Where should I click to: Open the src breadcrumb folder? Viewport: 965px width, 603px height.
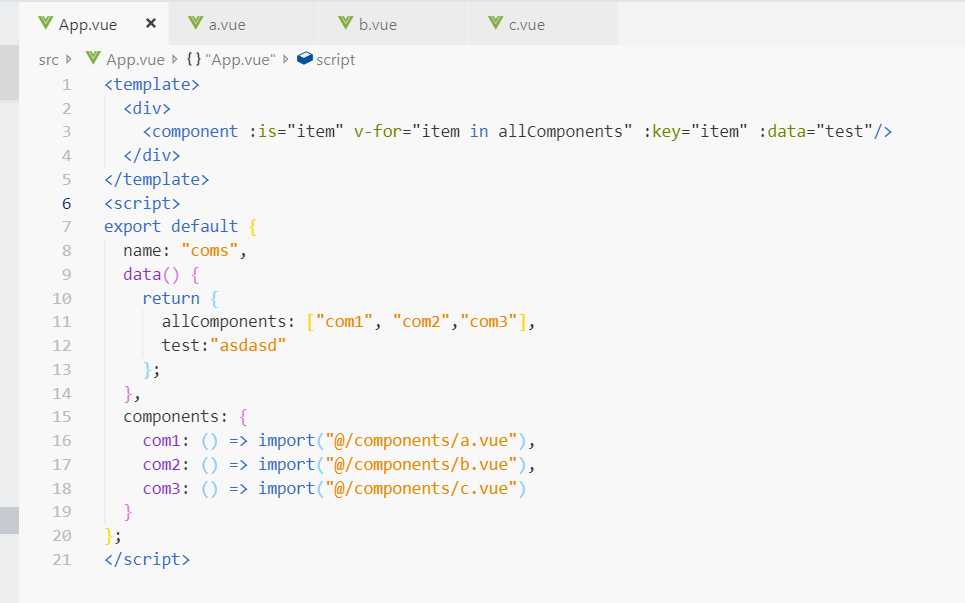pos(49,60)
